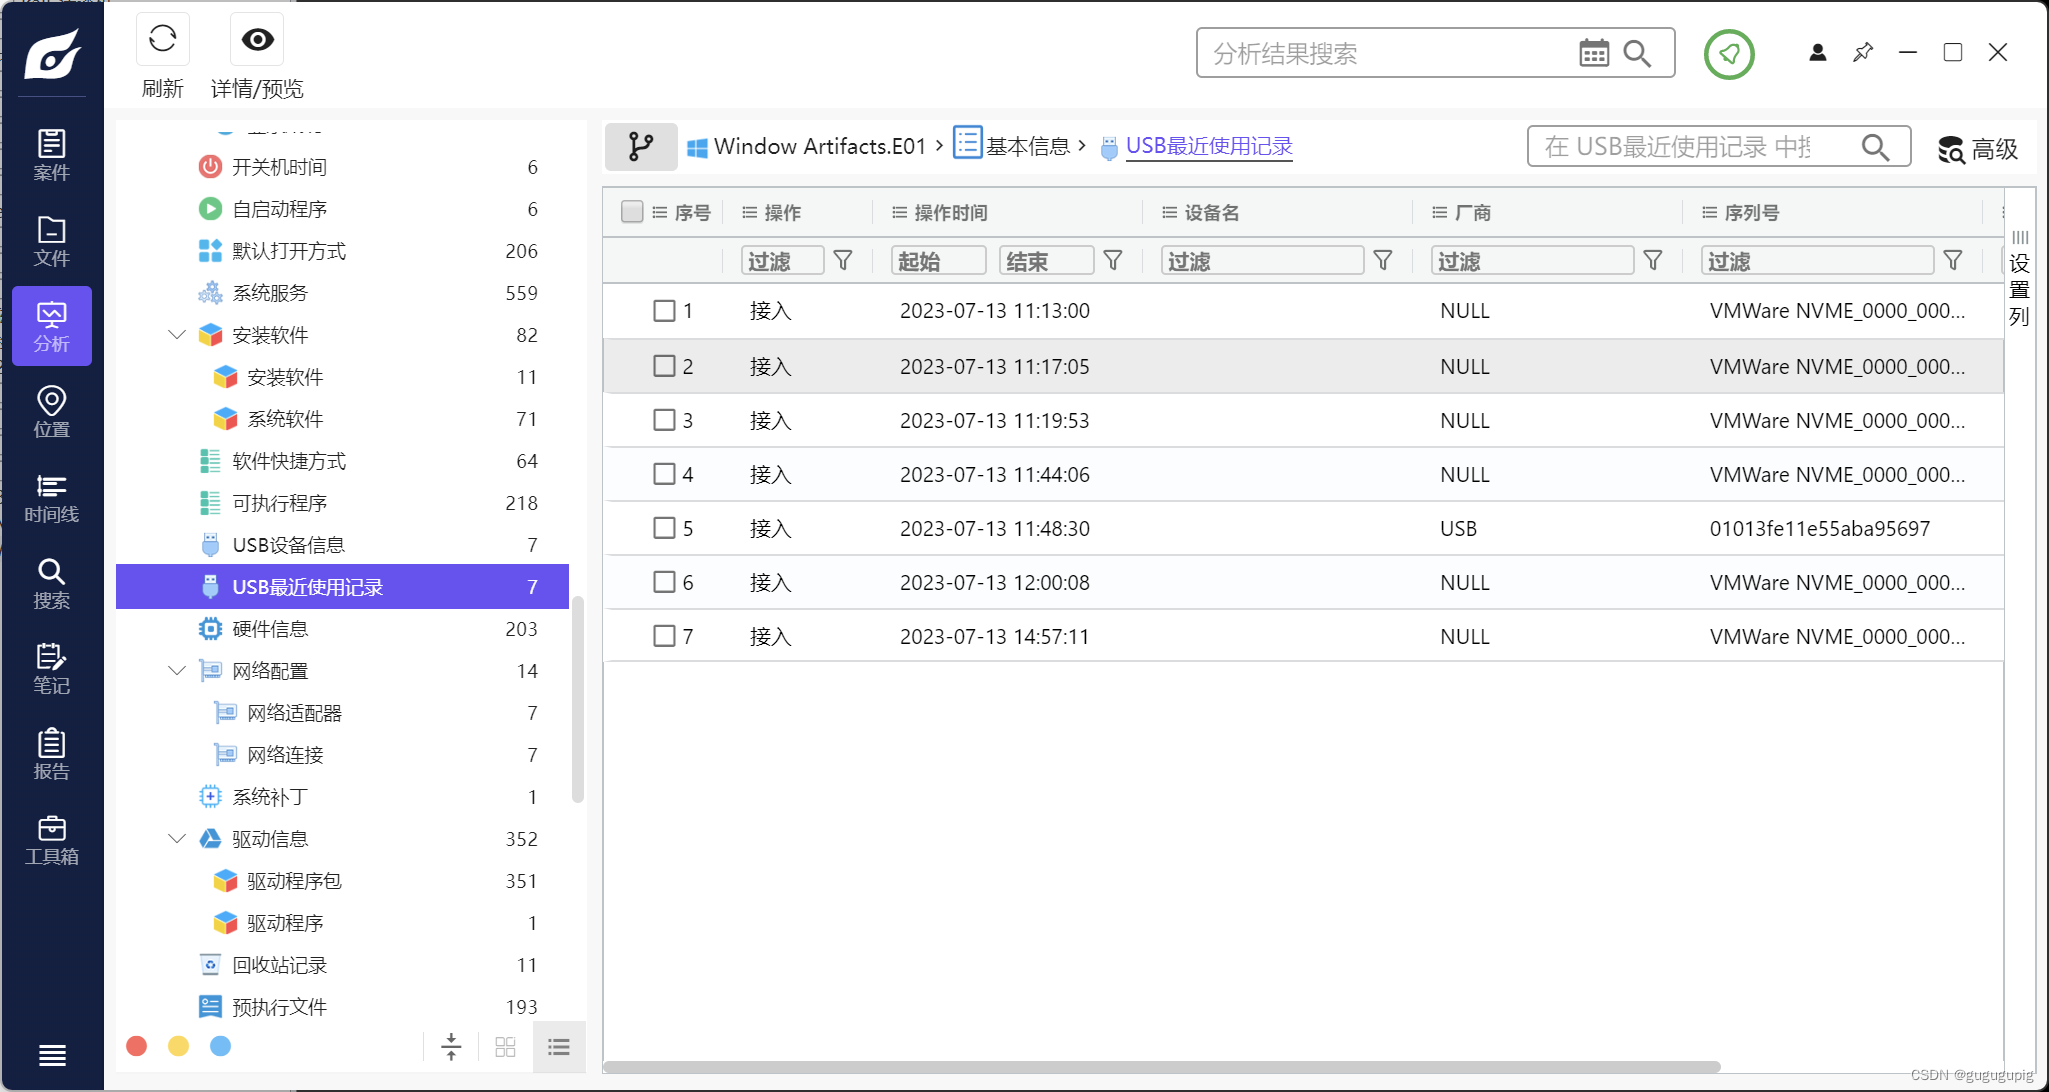Tick the checkbox for row 5

click(x=664, y=528)
